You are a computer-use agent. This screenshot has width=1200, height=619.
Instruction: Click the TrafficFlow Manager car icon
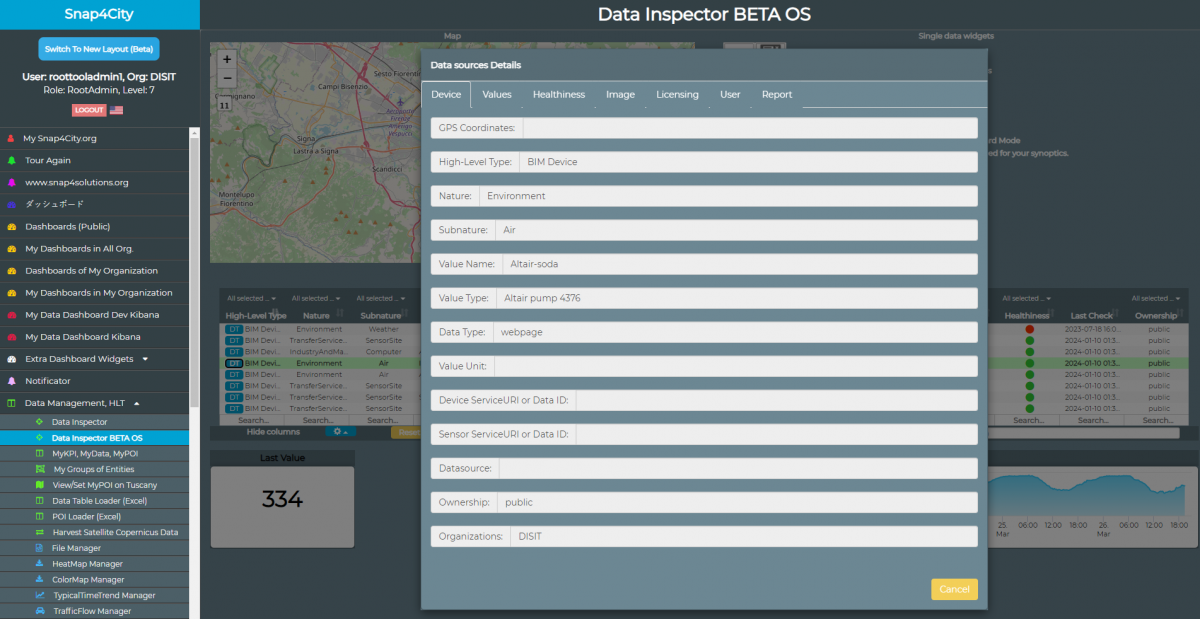[x=39, y=611]
